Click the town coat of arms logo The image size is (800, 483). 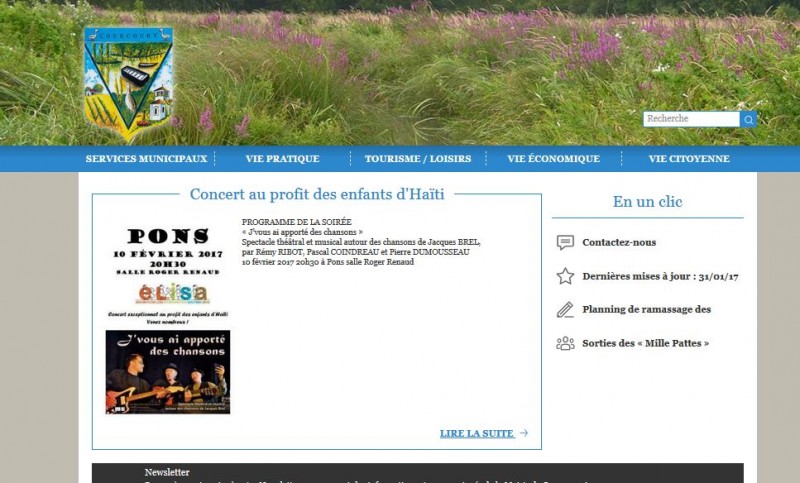tap(128, 82)
